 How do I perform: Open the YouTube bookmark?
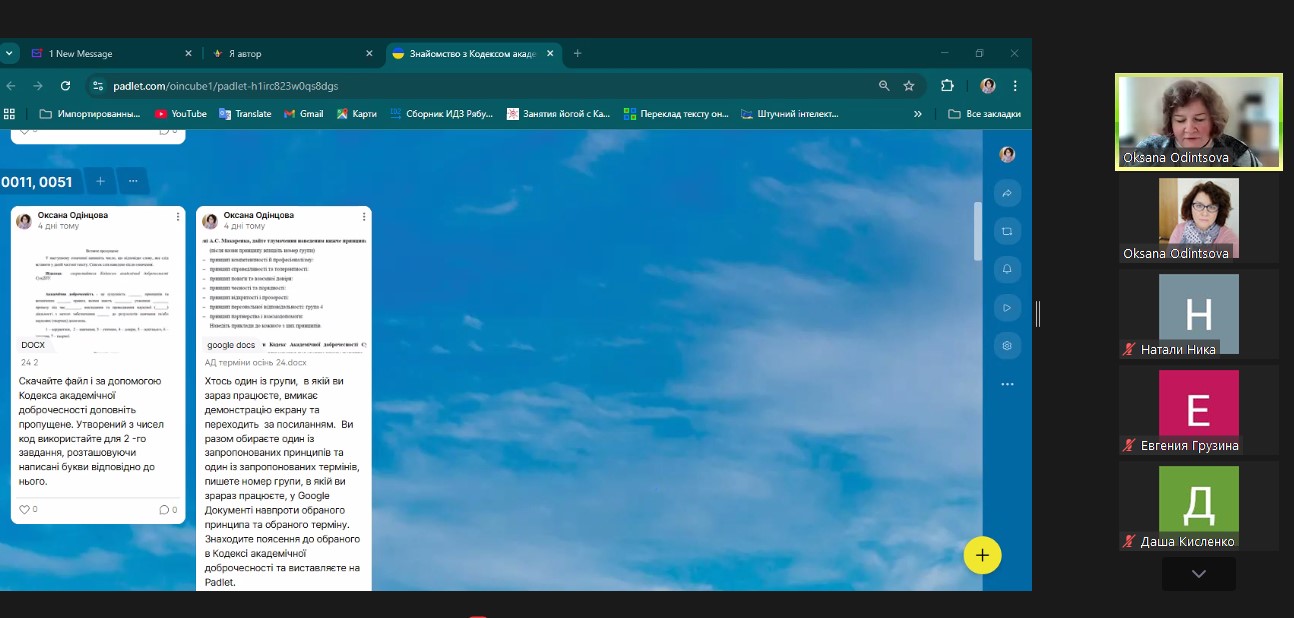[181, 114]
